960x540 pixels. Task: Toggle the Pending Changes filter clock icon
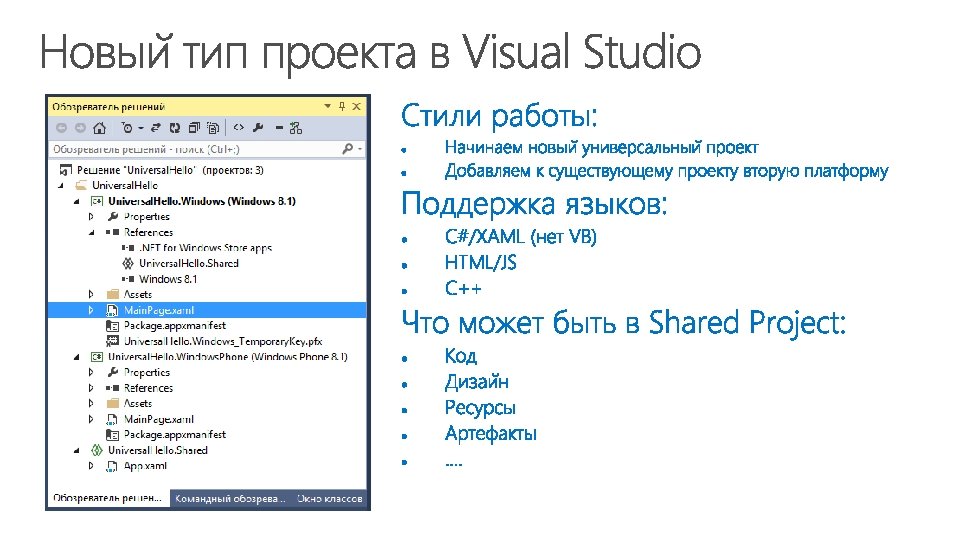pyautogui.click(x=127, y=128)
